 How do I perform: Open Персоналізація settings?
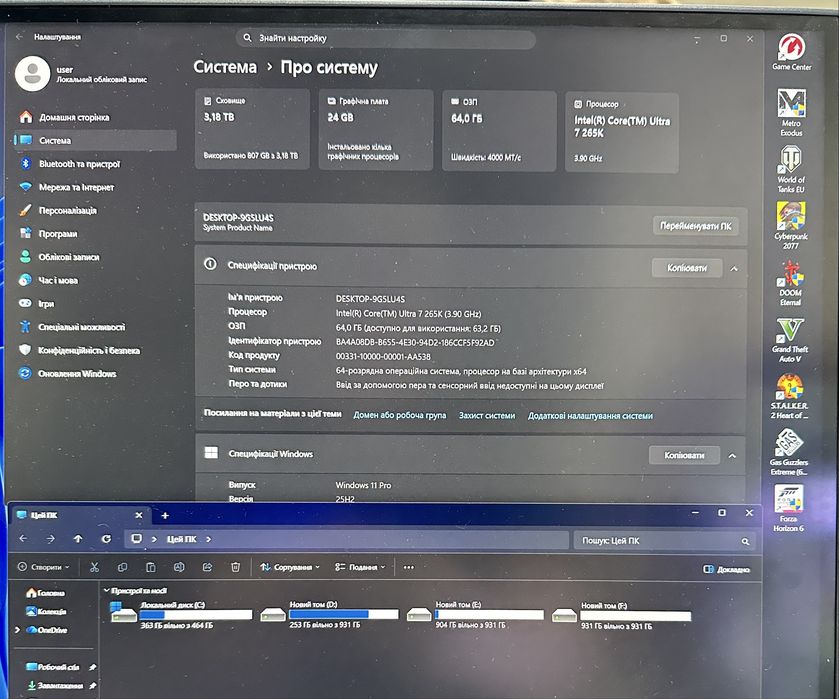click(95, 210)
